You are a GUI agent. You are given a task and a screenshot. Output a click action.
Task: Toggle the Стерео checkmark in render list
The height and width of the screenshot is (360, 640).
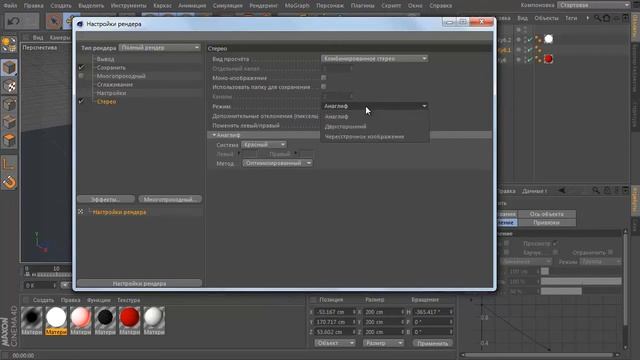82,101
